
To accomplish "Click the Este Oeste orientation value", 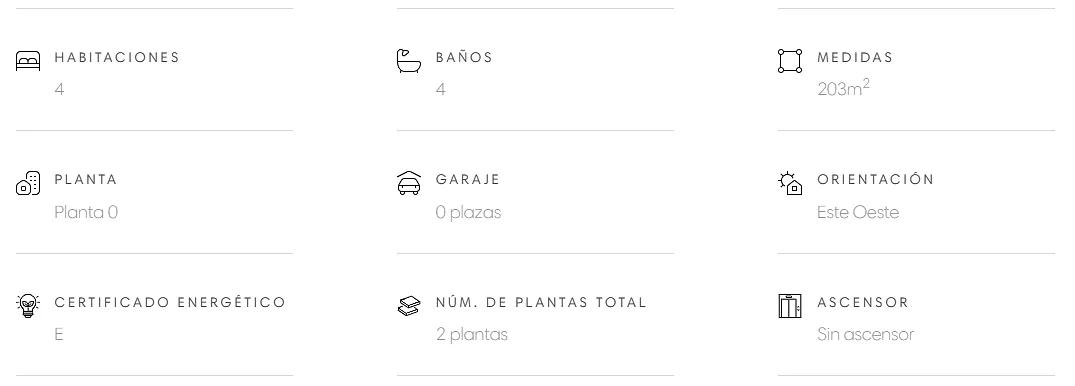I will coord(858,213).
